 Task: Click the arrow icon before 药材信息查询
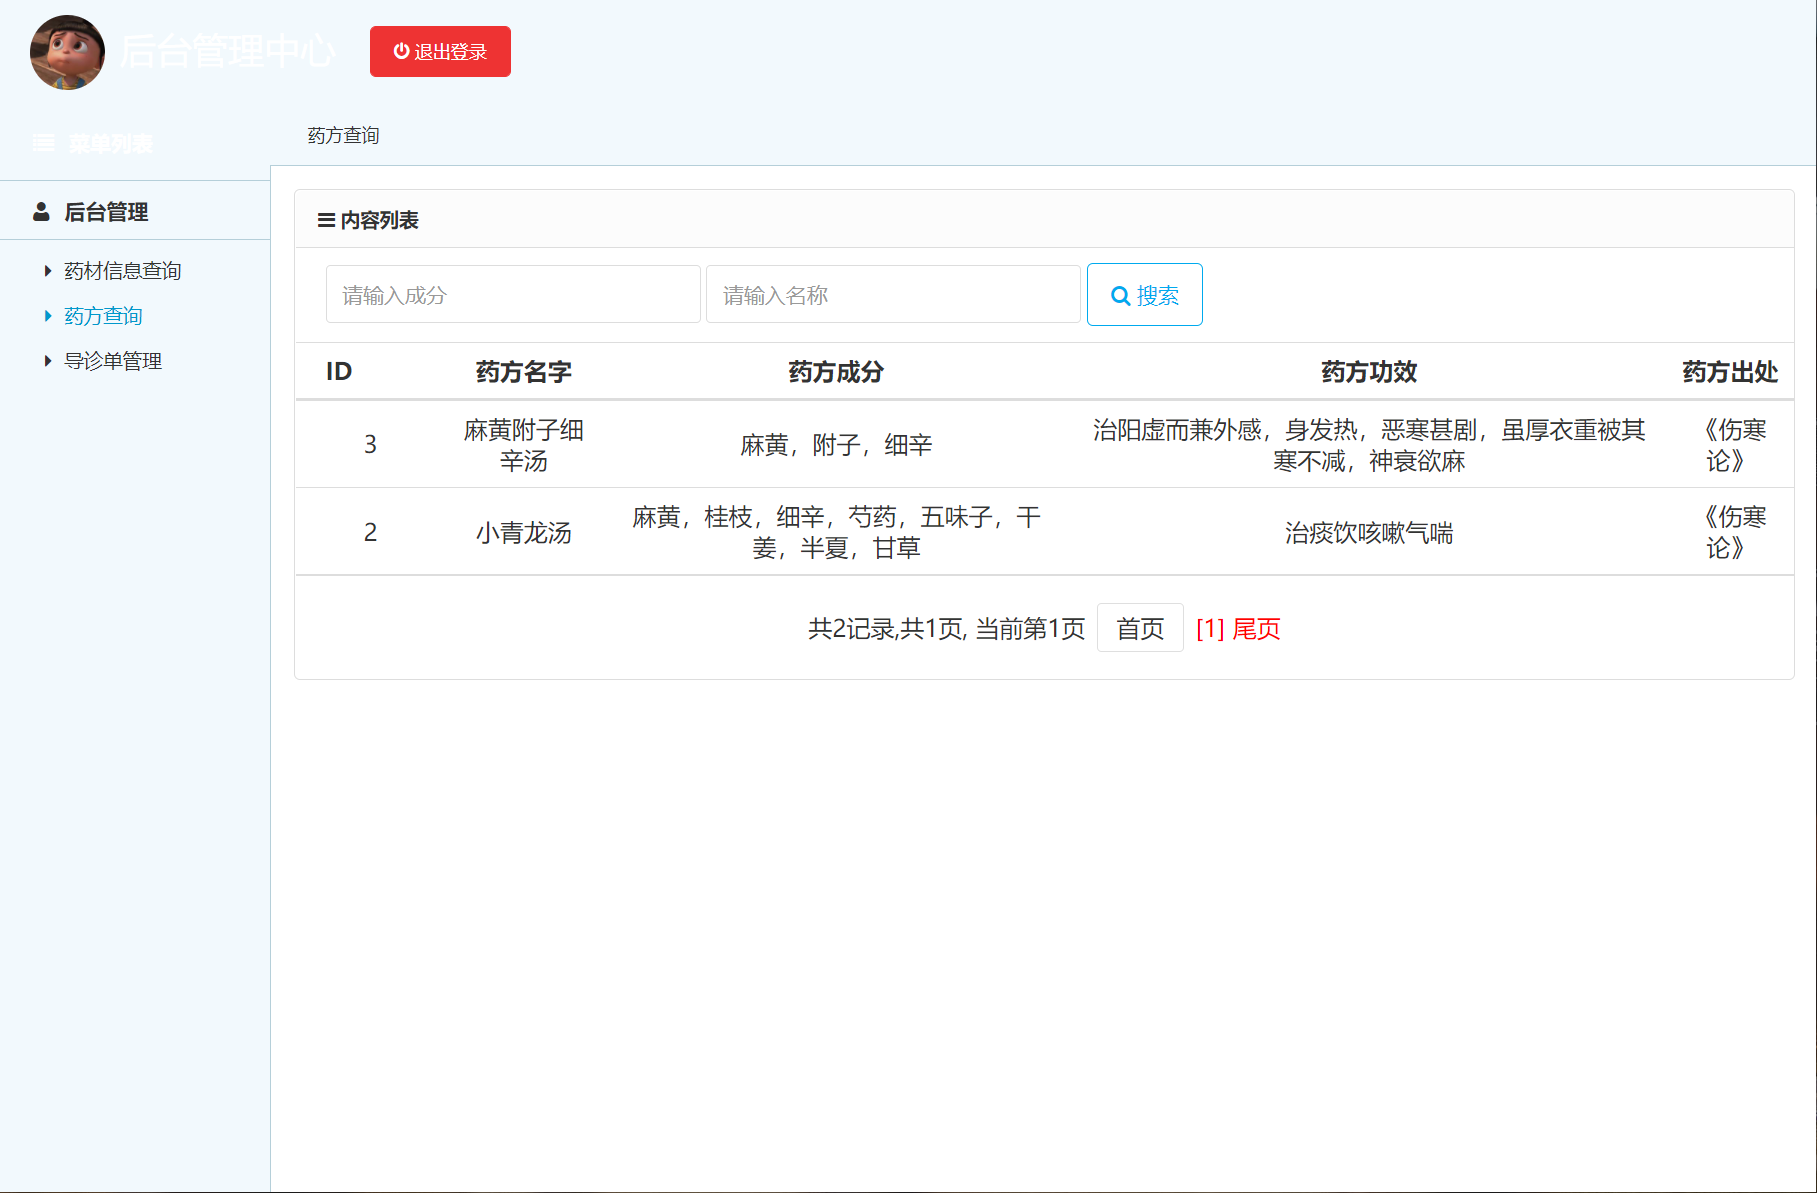pos(46,270)
